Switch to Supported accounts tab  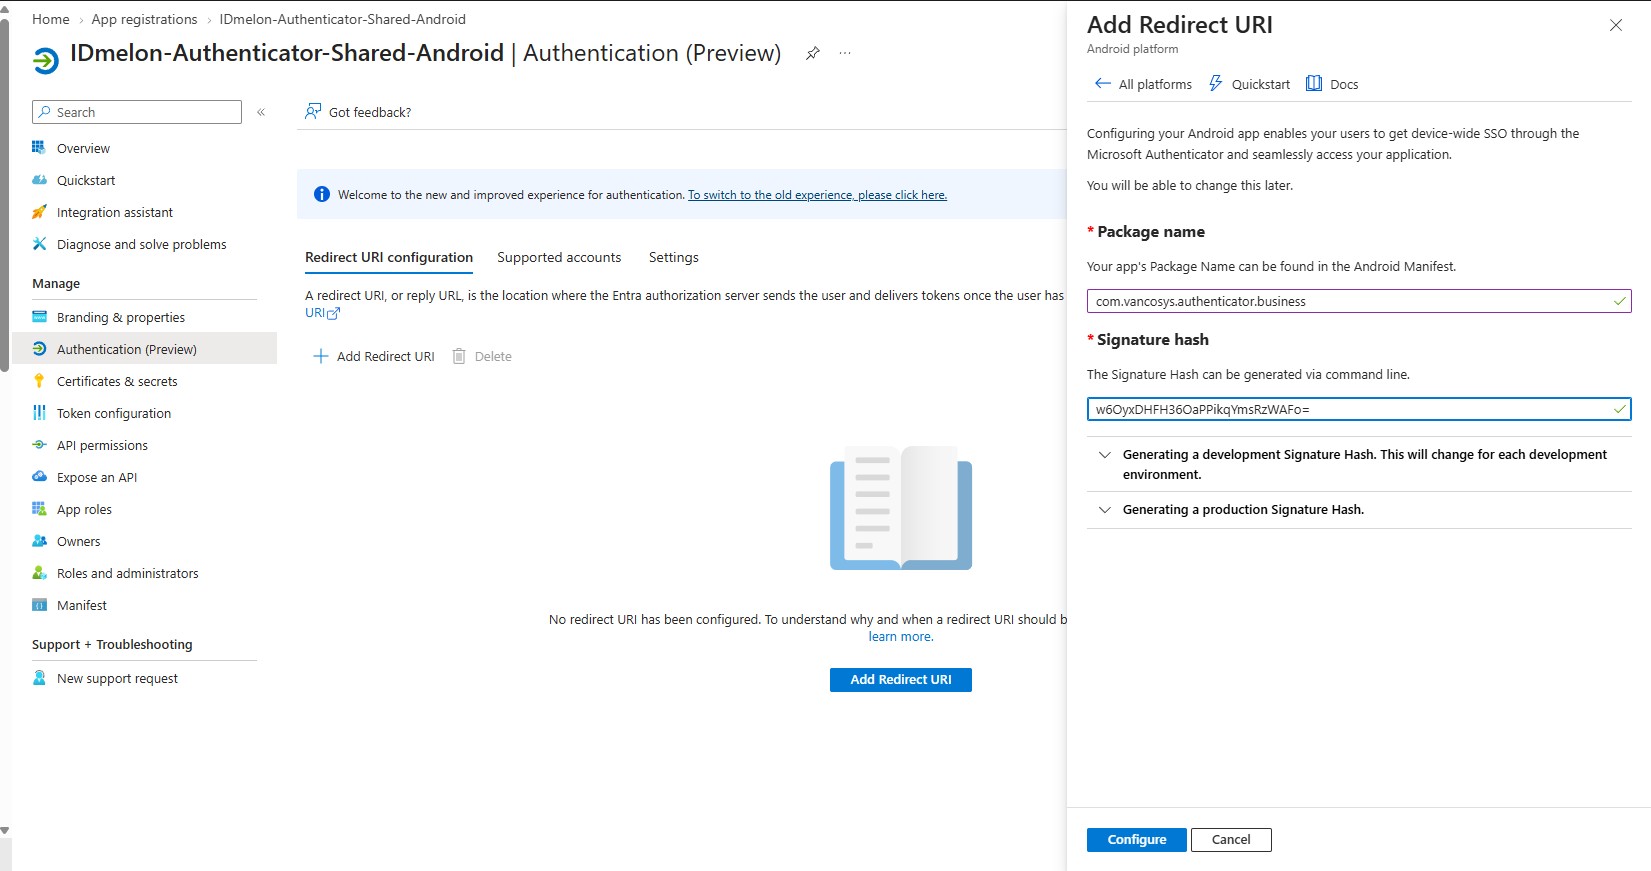(559, 257)
